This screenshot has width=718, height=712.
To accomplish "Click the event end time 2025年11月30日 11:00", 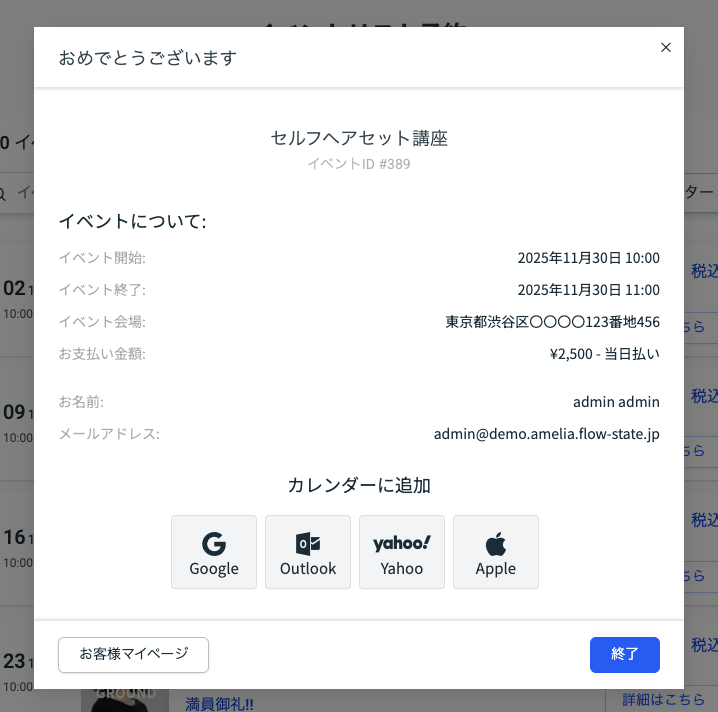I will [588, 290].
